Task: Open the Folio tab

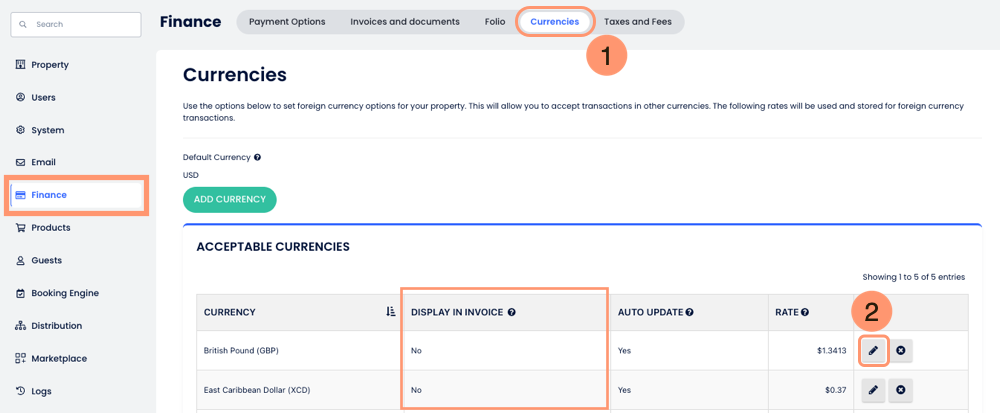Action: click(x=495, y=22)
